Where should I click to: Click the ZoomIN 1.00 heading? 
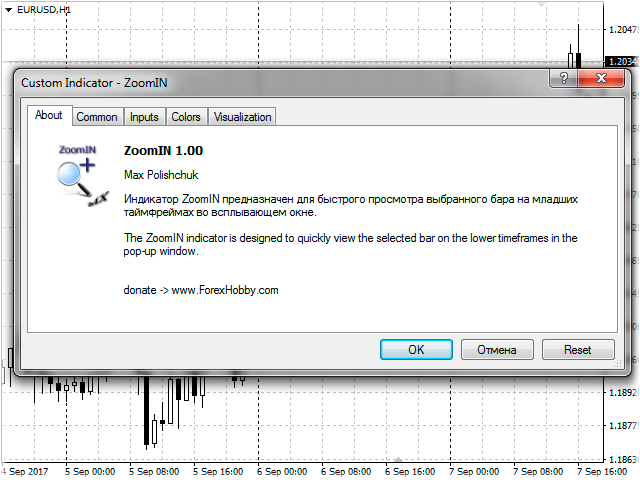point(163,151)
